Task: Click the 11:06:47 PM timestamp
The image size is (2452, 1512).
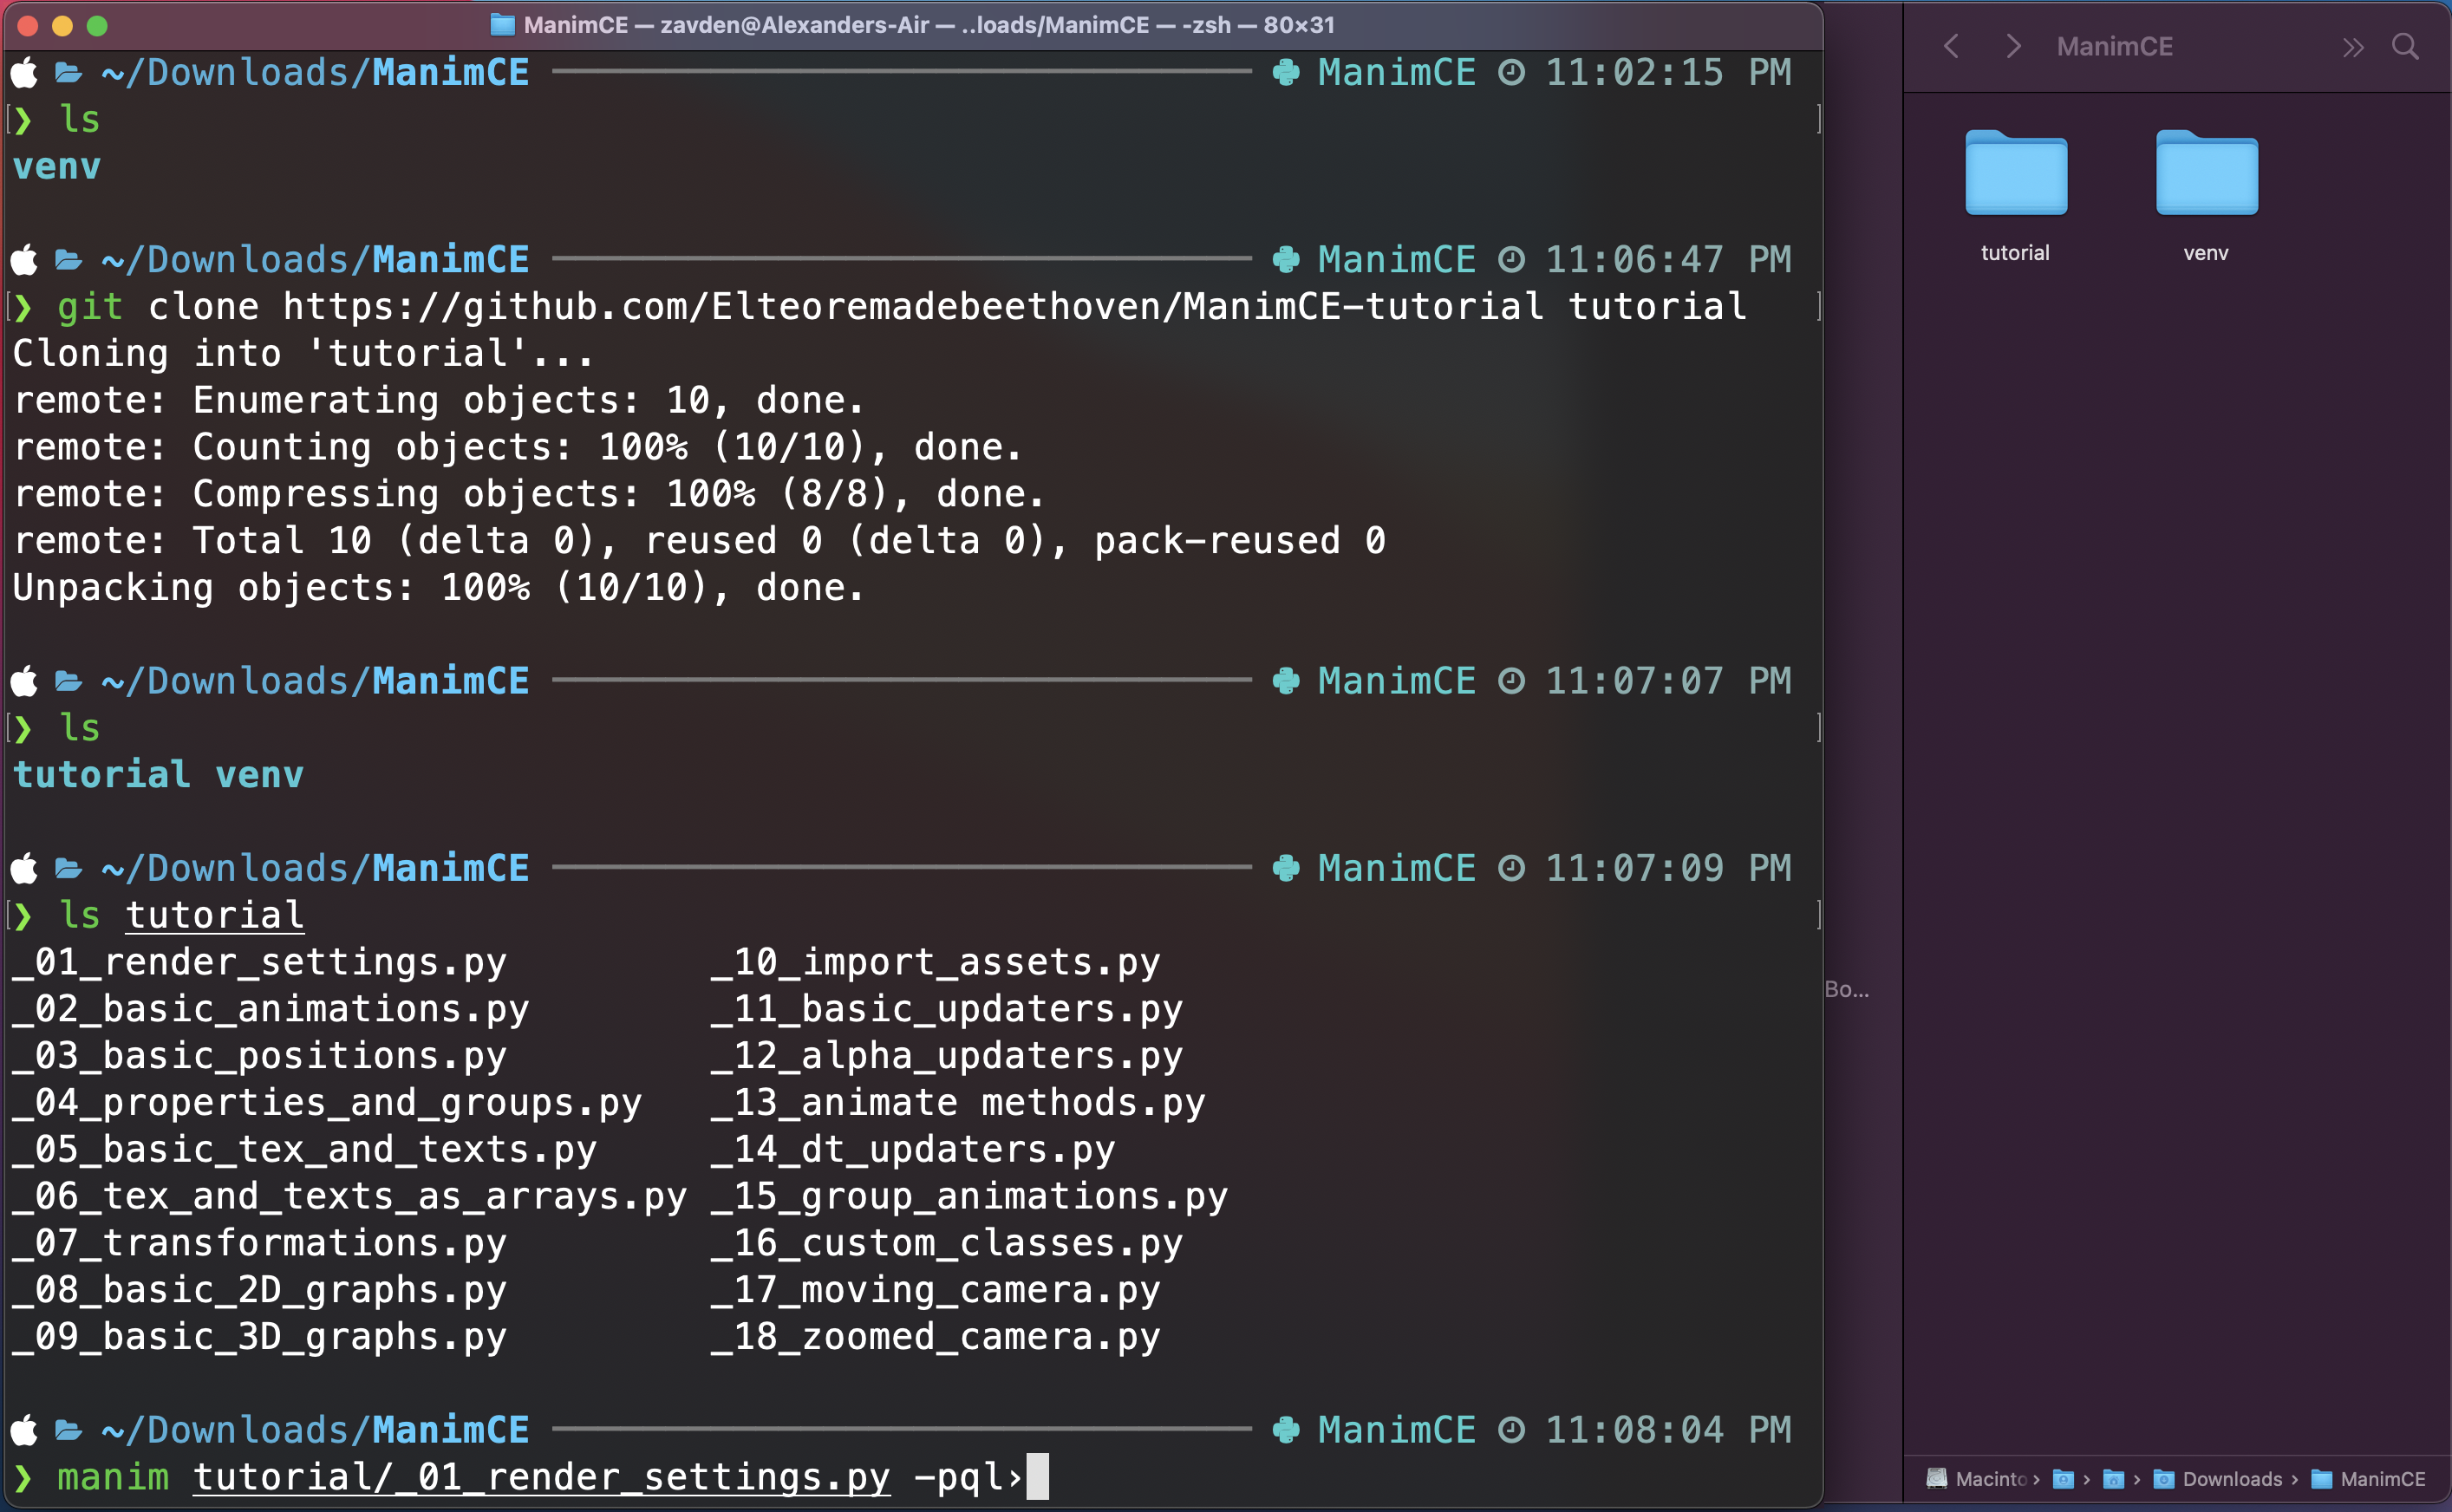Action: point(1668,259)
